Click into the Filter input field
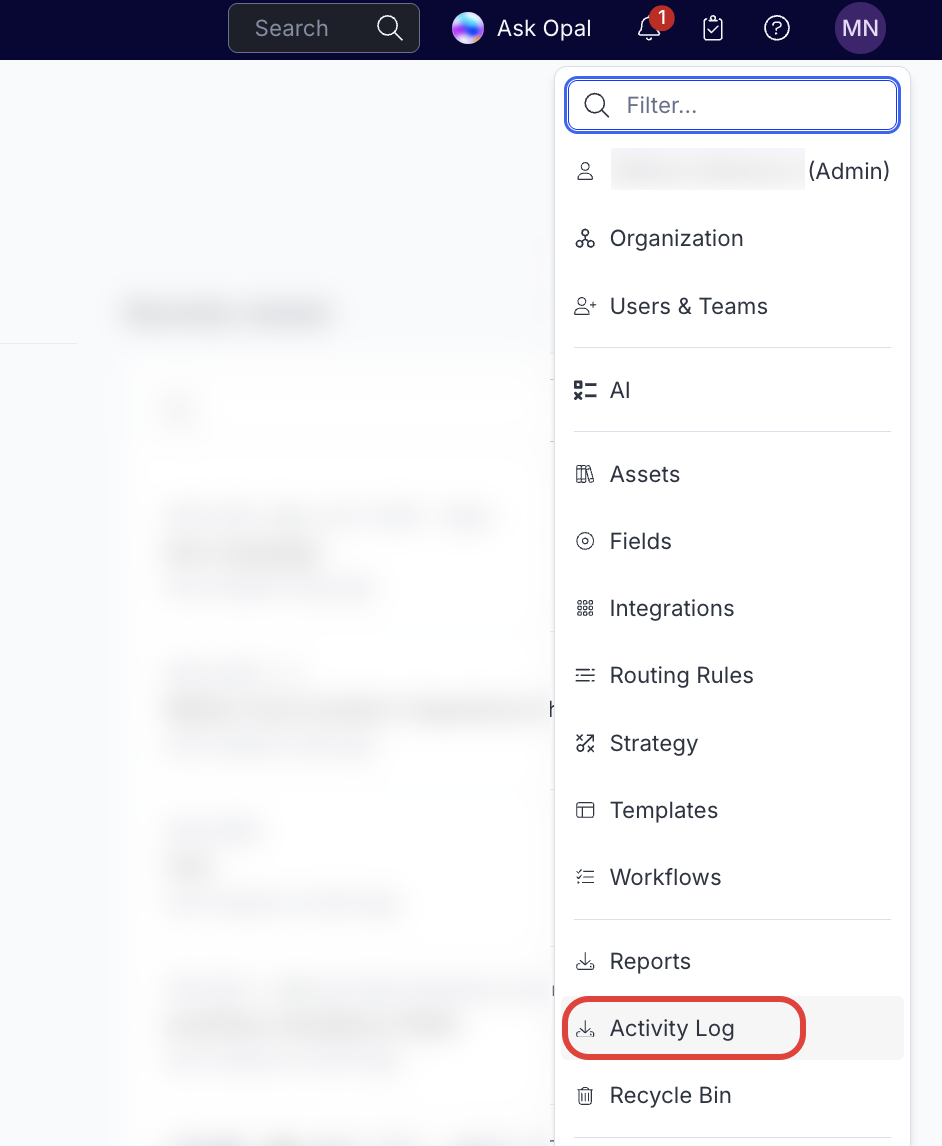This screenshot has height=1146, width=942. click(755, 105)
